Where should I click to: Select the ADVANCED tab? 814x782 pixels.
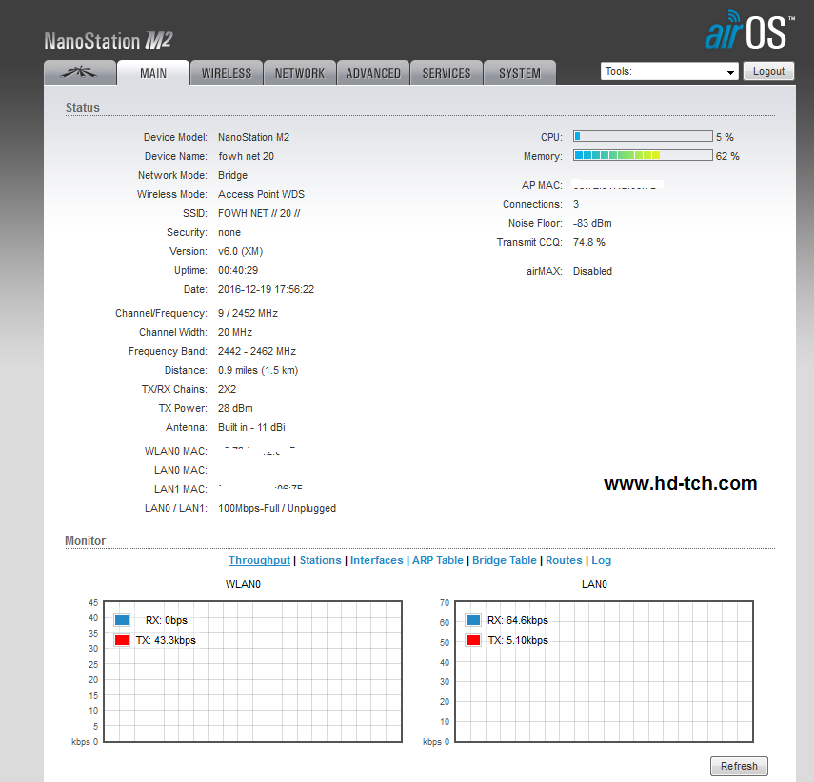pyautogui.click(x=373, y=73)
